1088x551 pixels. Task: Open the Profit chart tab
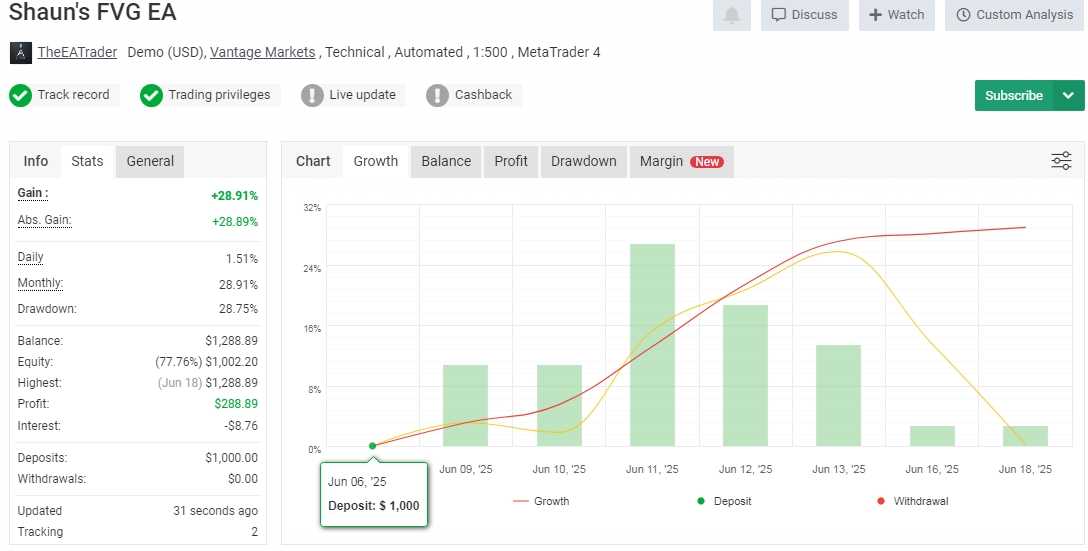coord(511,161)
